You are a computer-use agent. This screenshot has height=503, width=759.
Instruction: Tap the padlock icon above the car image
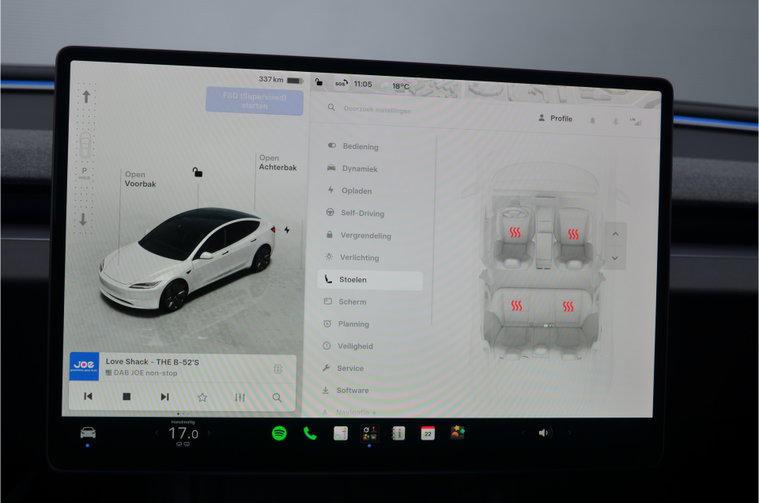click(197, 172)
